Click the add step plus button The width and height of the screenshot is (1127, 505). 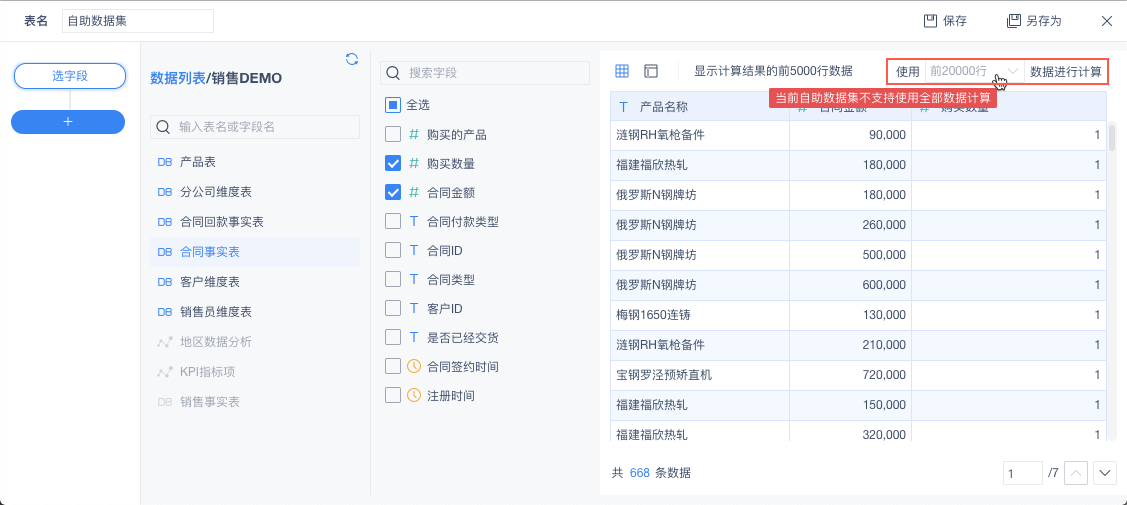pyautogui.click(x=68, y=121)
